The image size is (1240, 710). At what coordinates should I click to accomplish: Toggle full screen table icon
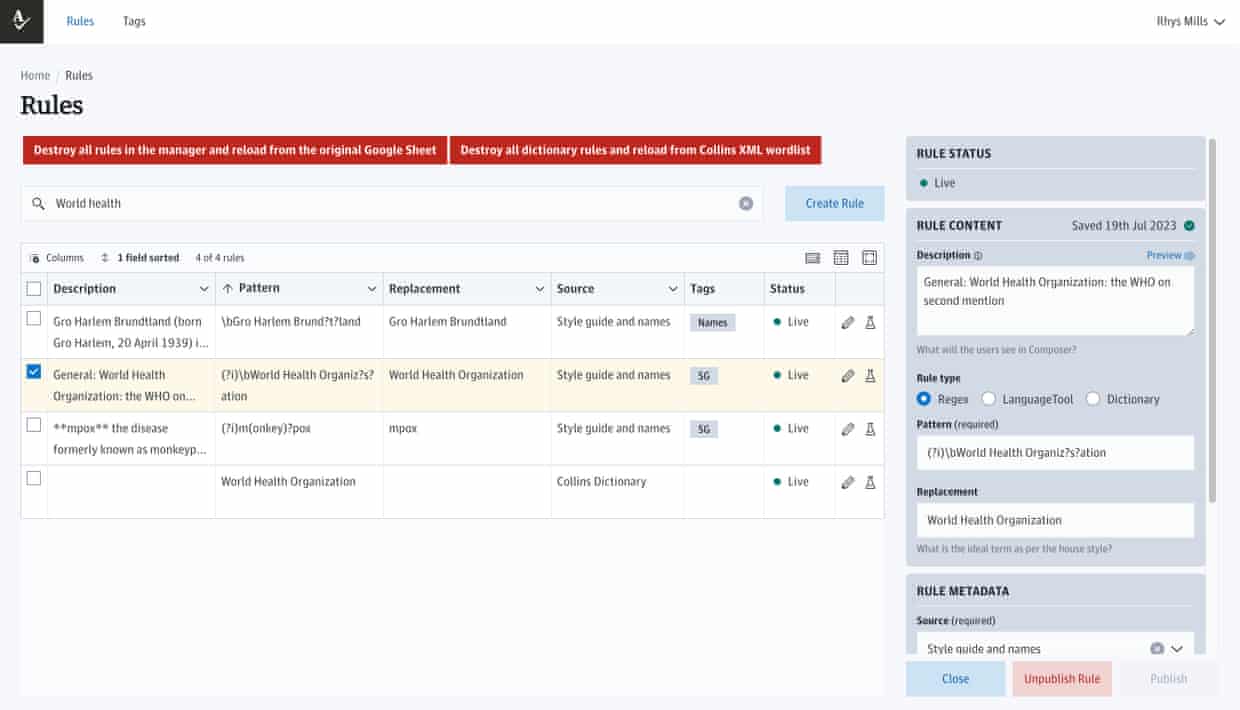(869, 258)
